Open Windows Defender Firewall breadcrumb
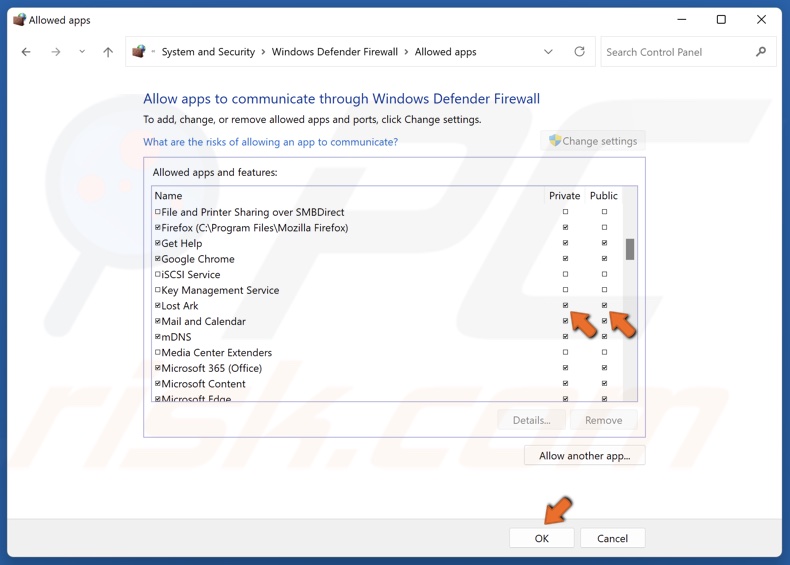Image resolution: width=790 pixels, height=565 pixels. [335, 52]
